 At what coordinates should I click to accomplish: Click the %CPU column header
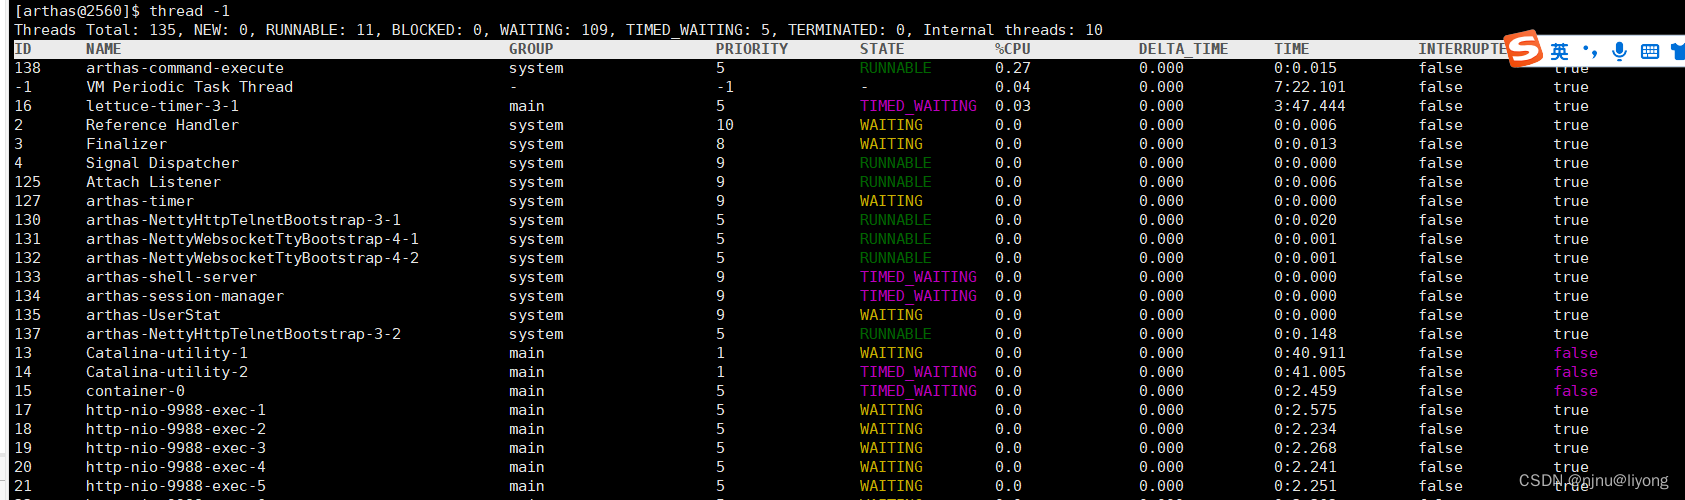1013,49
